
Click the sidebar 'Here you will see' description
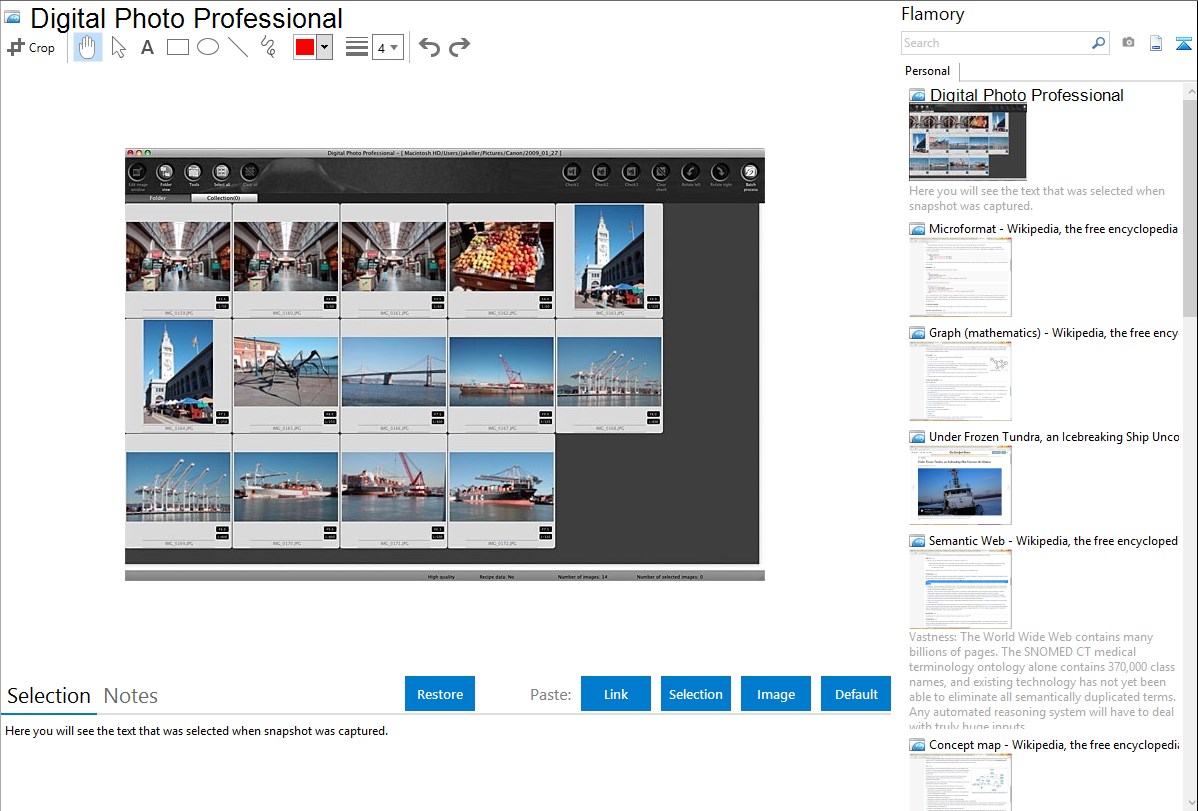pos(1037,198)
